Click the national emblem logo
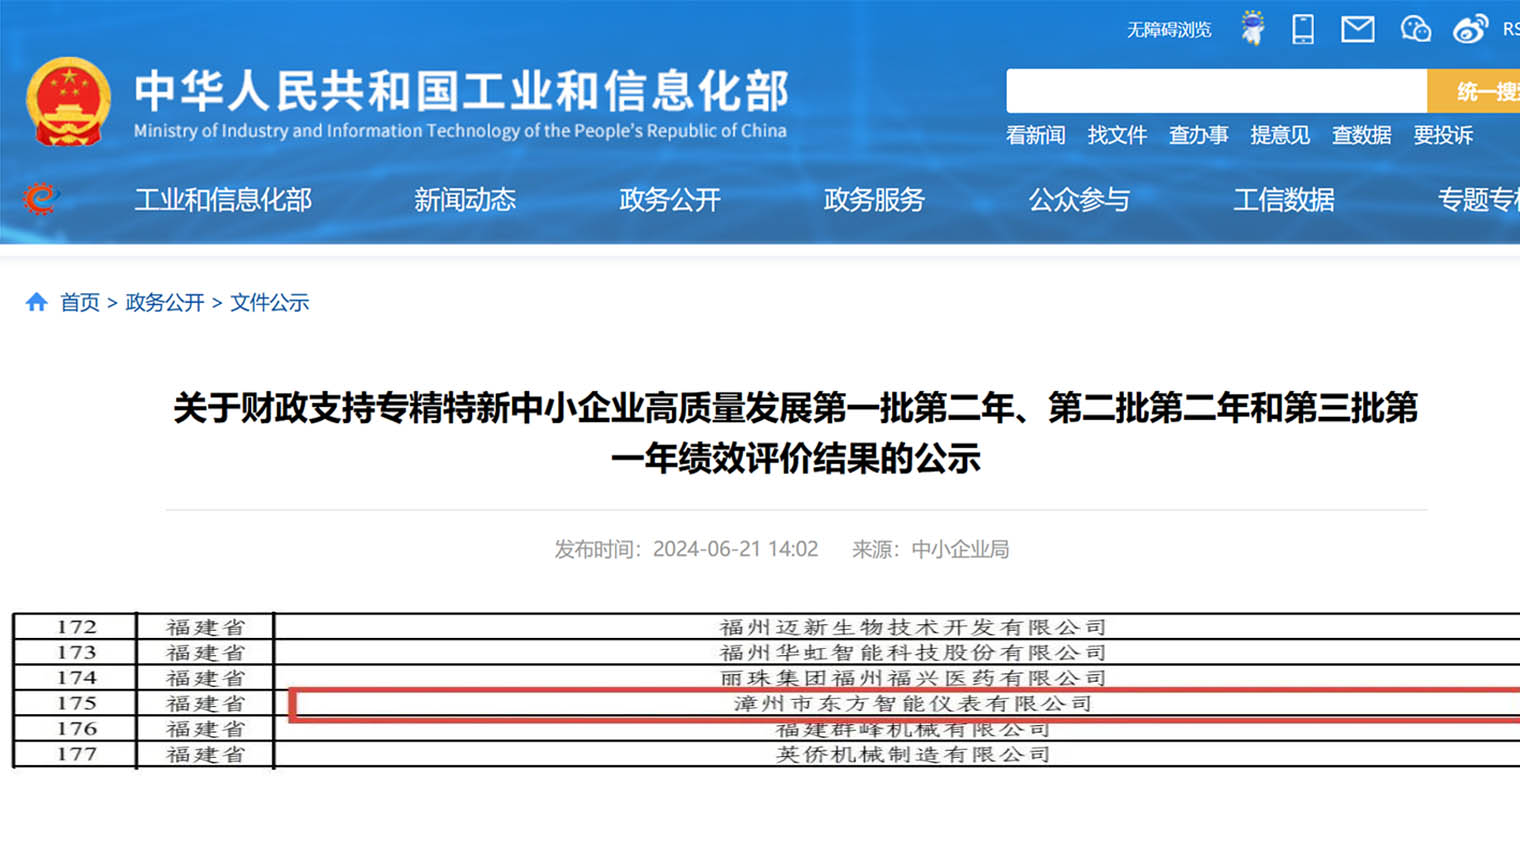Image resolution: width=1520 pixels, height=855 pixels. tap(68, 103)
